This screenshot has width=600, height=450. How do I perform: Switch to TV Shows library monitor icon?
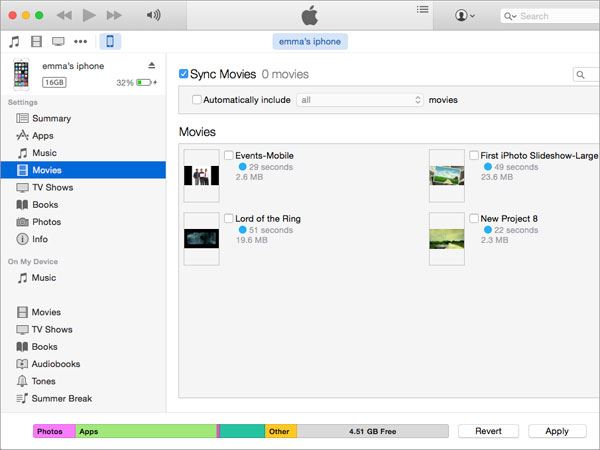click(58, 41)
